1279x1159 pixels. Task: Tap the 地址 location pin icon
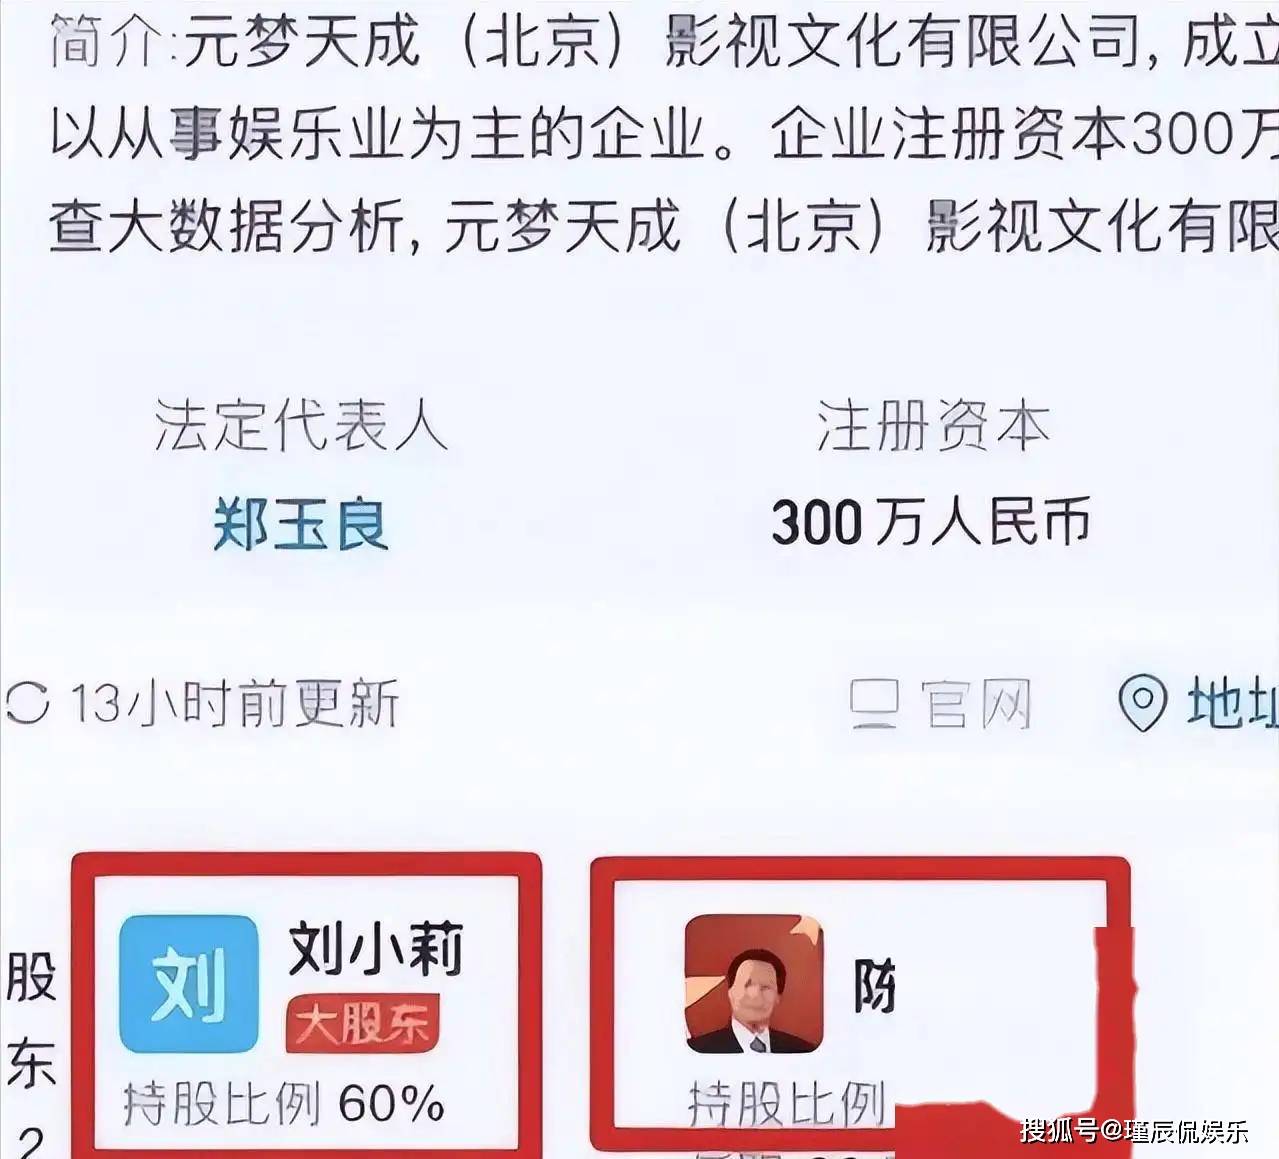pyautogui.click(x=1142, y=703)
